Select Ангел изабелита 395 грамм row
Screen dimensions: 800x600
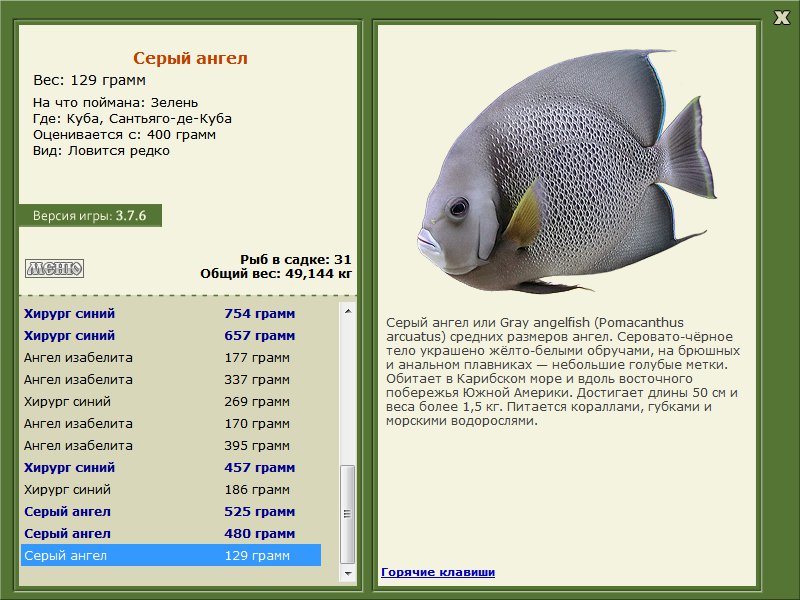170,445
